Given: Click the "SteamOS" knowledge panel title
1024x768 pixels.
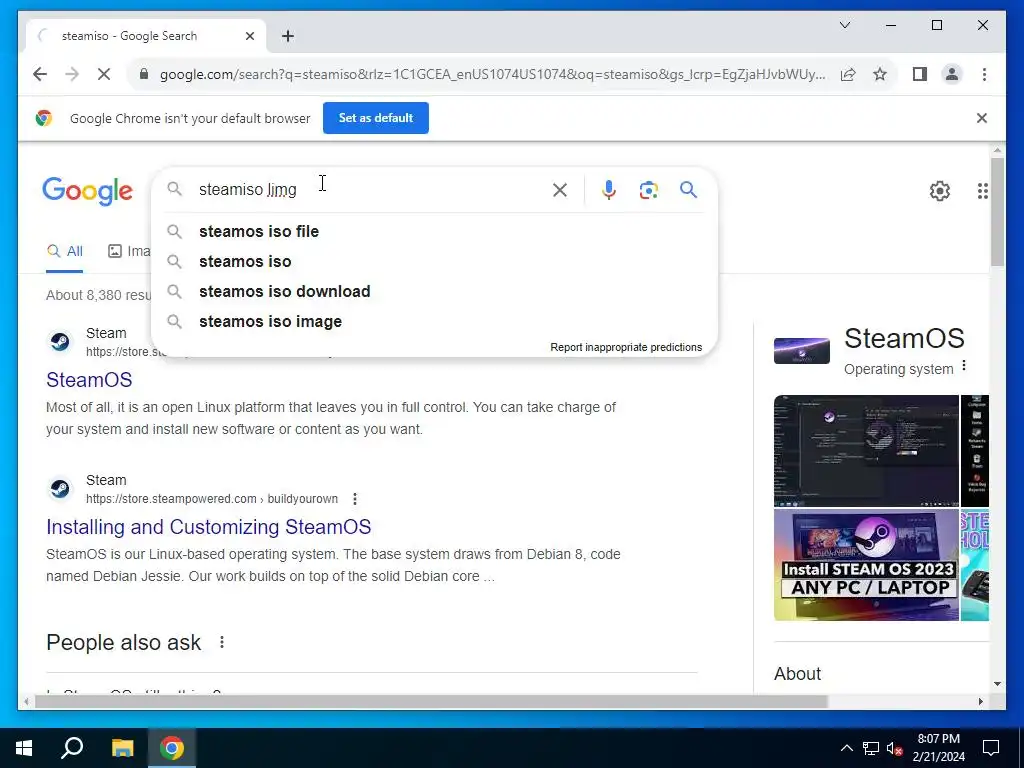Looking at the screenshot, I should (904, 338).
